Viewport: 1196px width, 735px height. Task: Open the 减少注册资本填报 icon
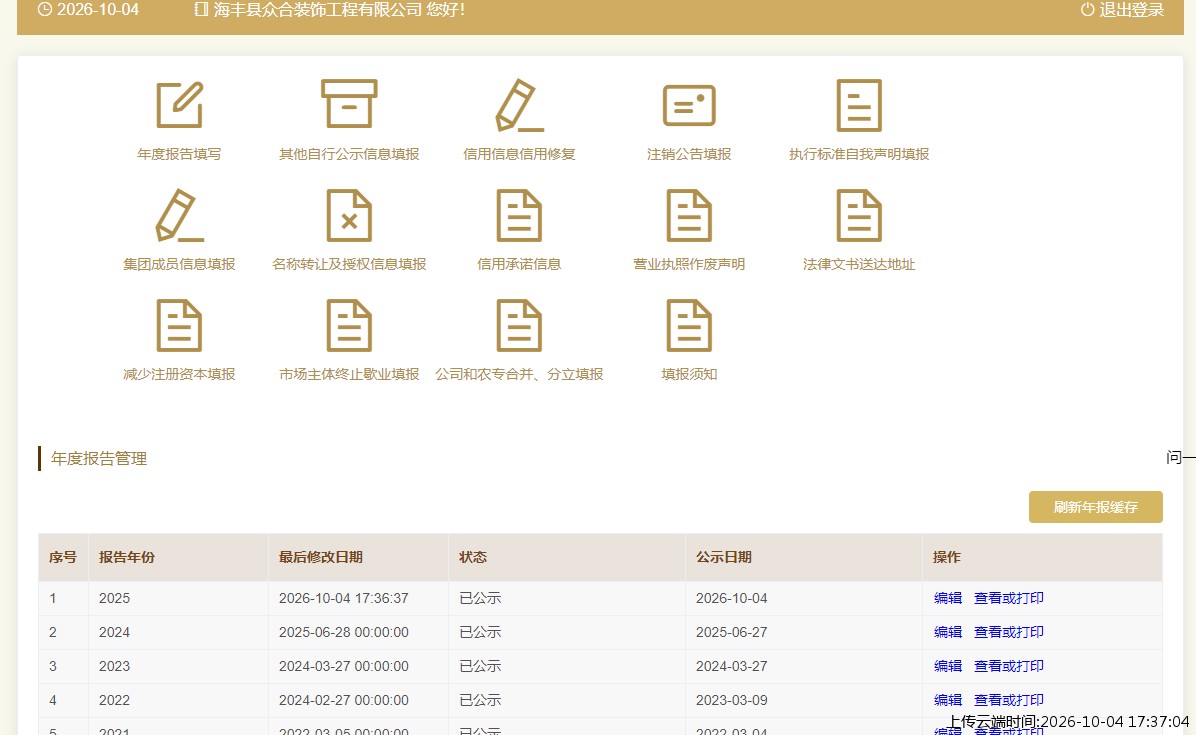179,326
